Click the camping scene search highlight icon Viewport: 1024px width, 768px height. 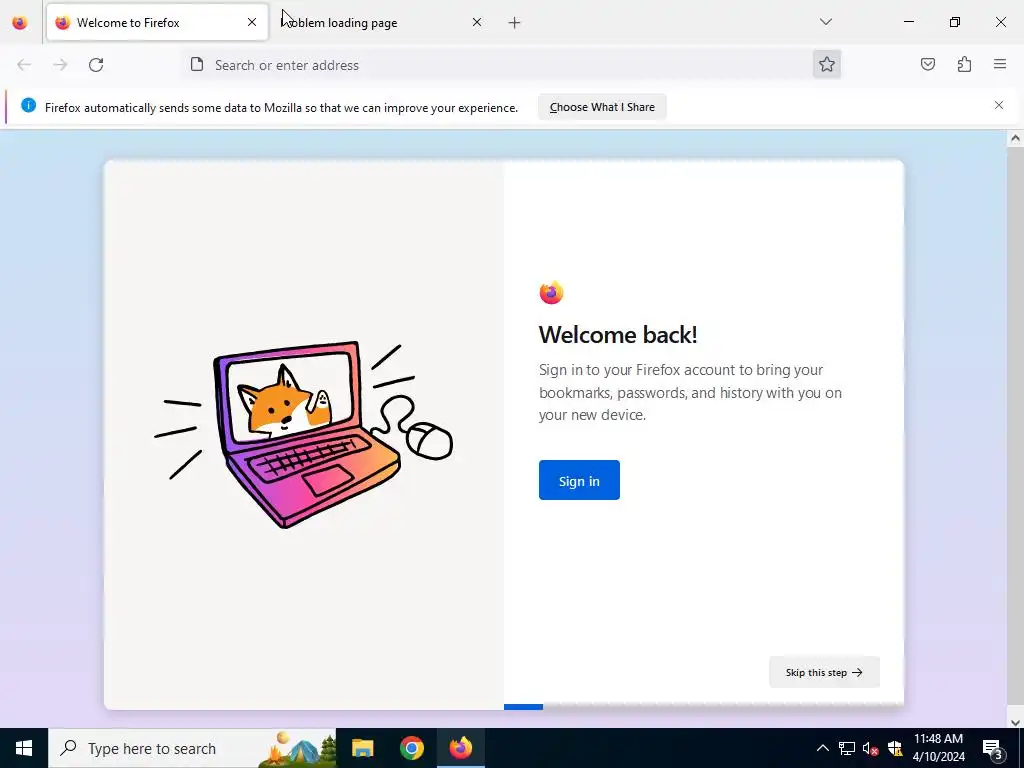point(298,748)
